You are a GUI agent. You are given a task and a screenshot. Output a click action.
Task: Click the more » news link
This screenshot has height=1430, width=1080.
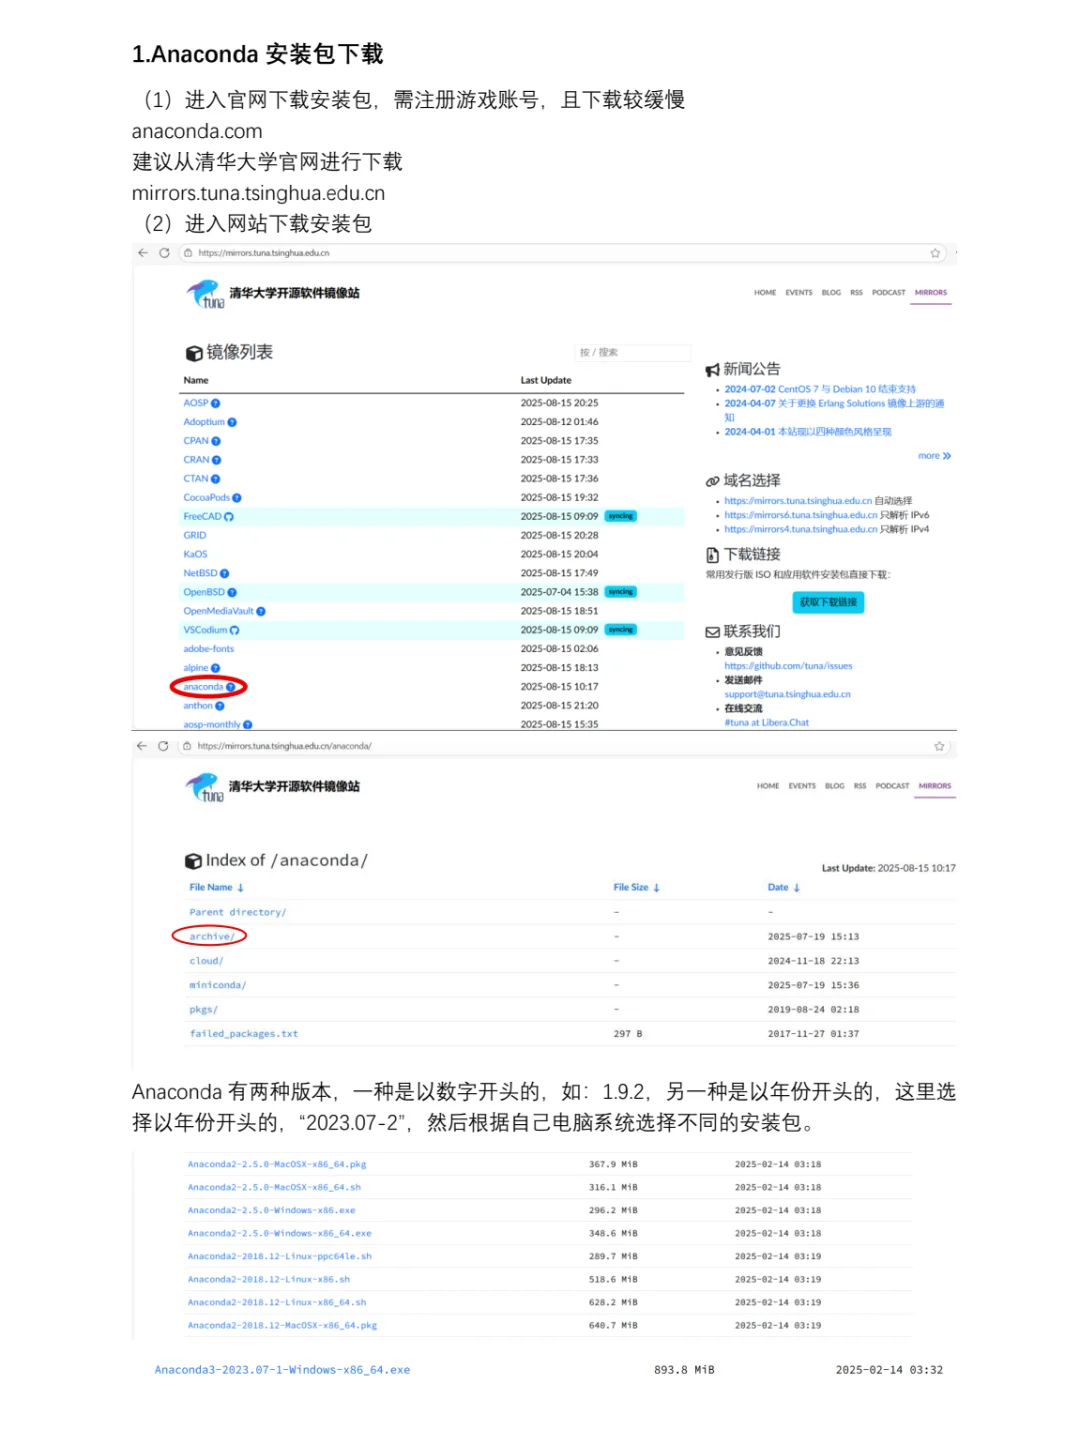click(x=935, y=456)
